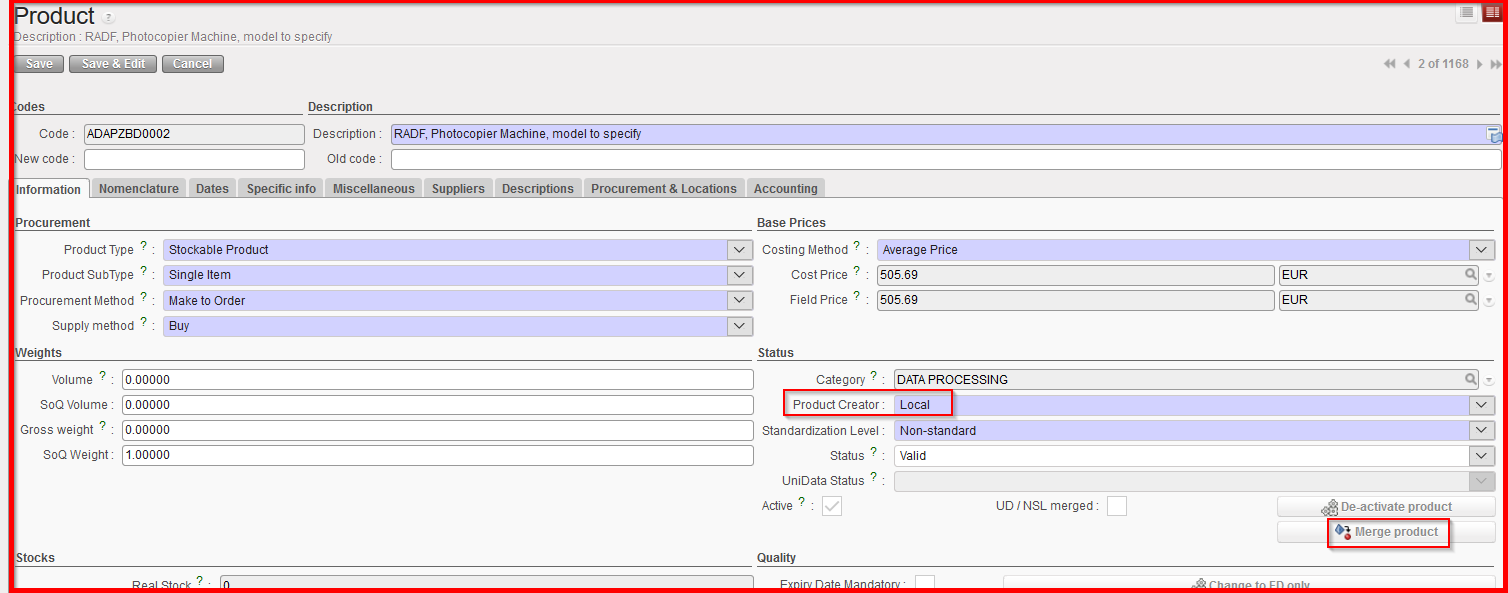This screenshot has width=1508, height=593.
Task: Click the Merge product button
Action: pos(1387,532)
